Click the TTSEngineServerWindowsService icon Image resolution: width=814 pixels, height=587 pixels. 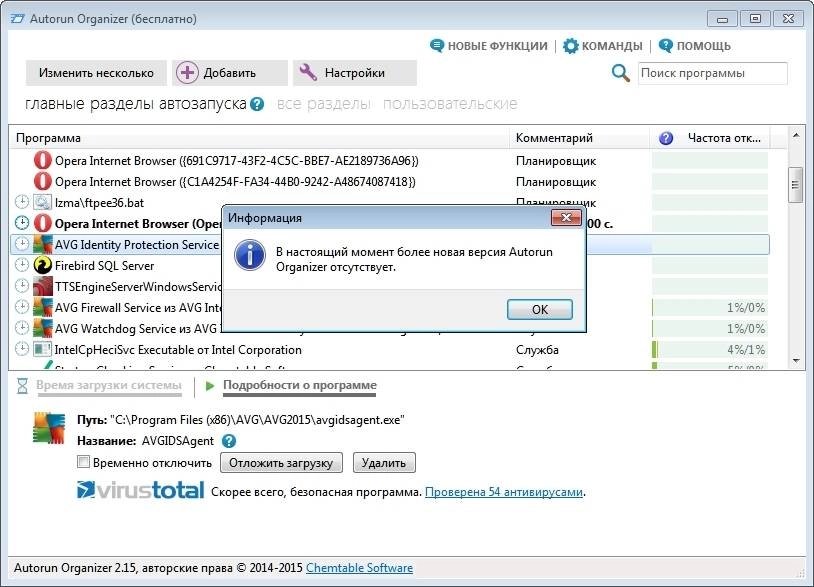43,286
